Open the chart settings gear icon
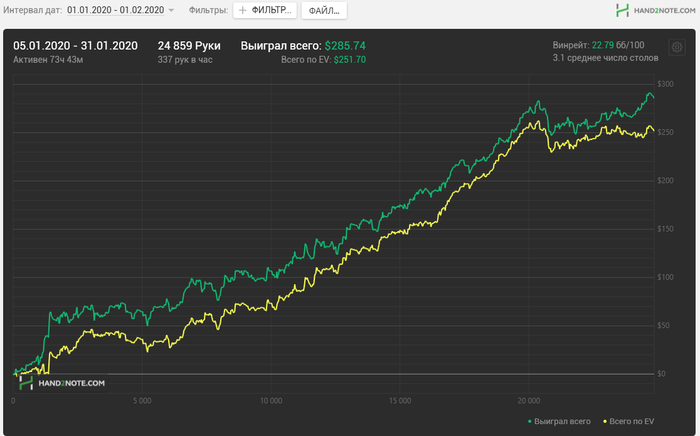 point(677,47)
